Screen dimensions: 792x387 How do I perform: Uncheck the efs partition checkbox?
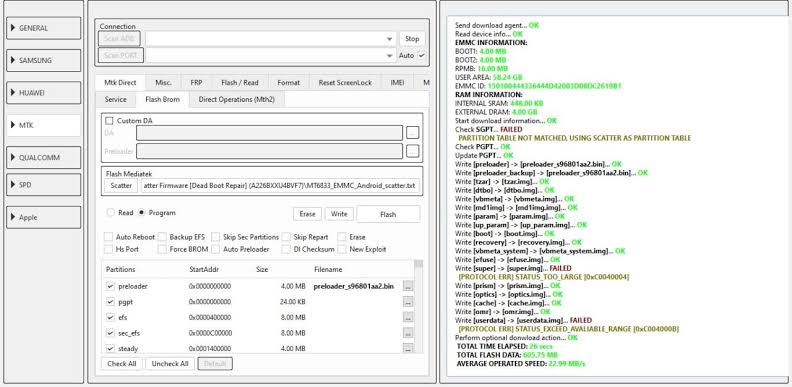[110, 317]
